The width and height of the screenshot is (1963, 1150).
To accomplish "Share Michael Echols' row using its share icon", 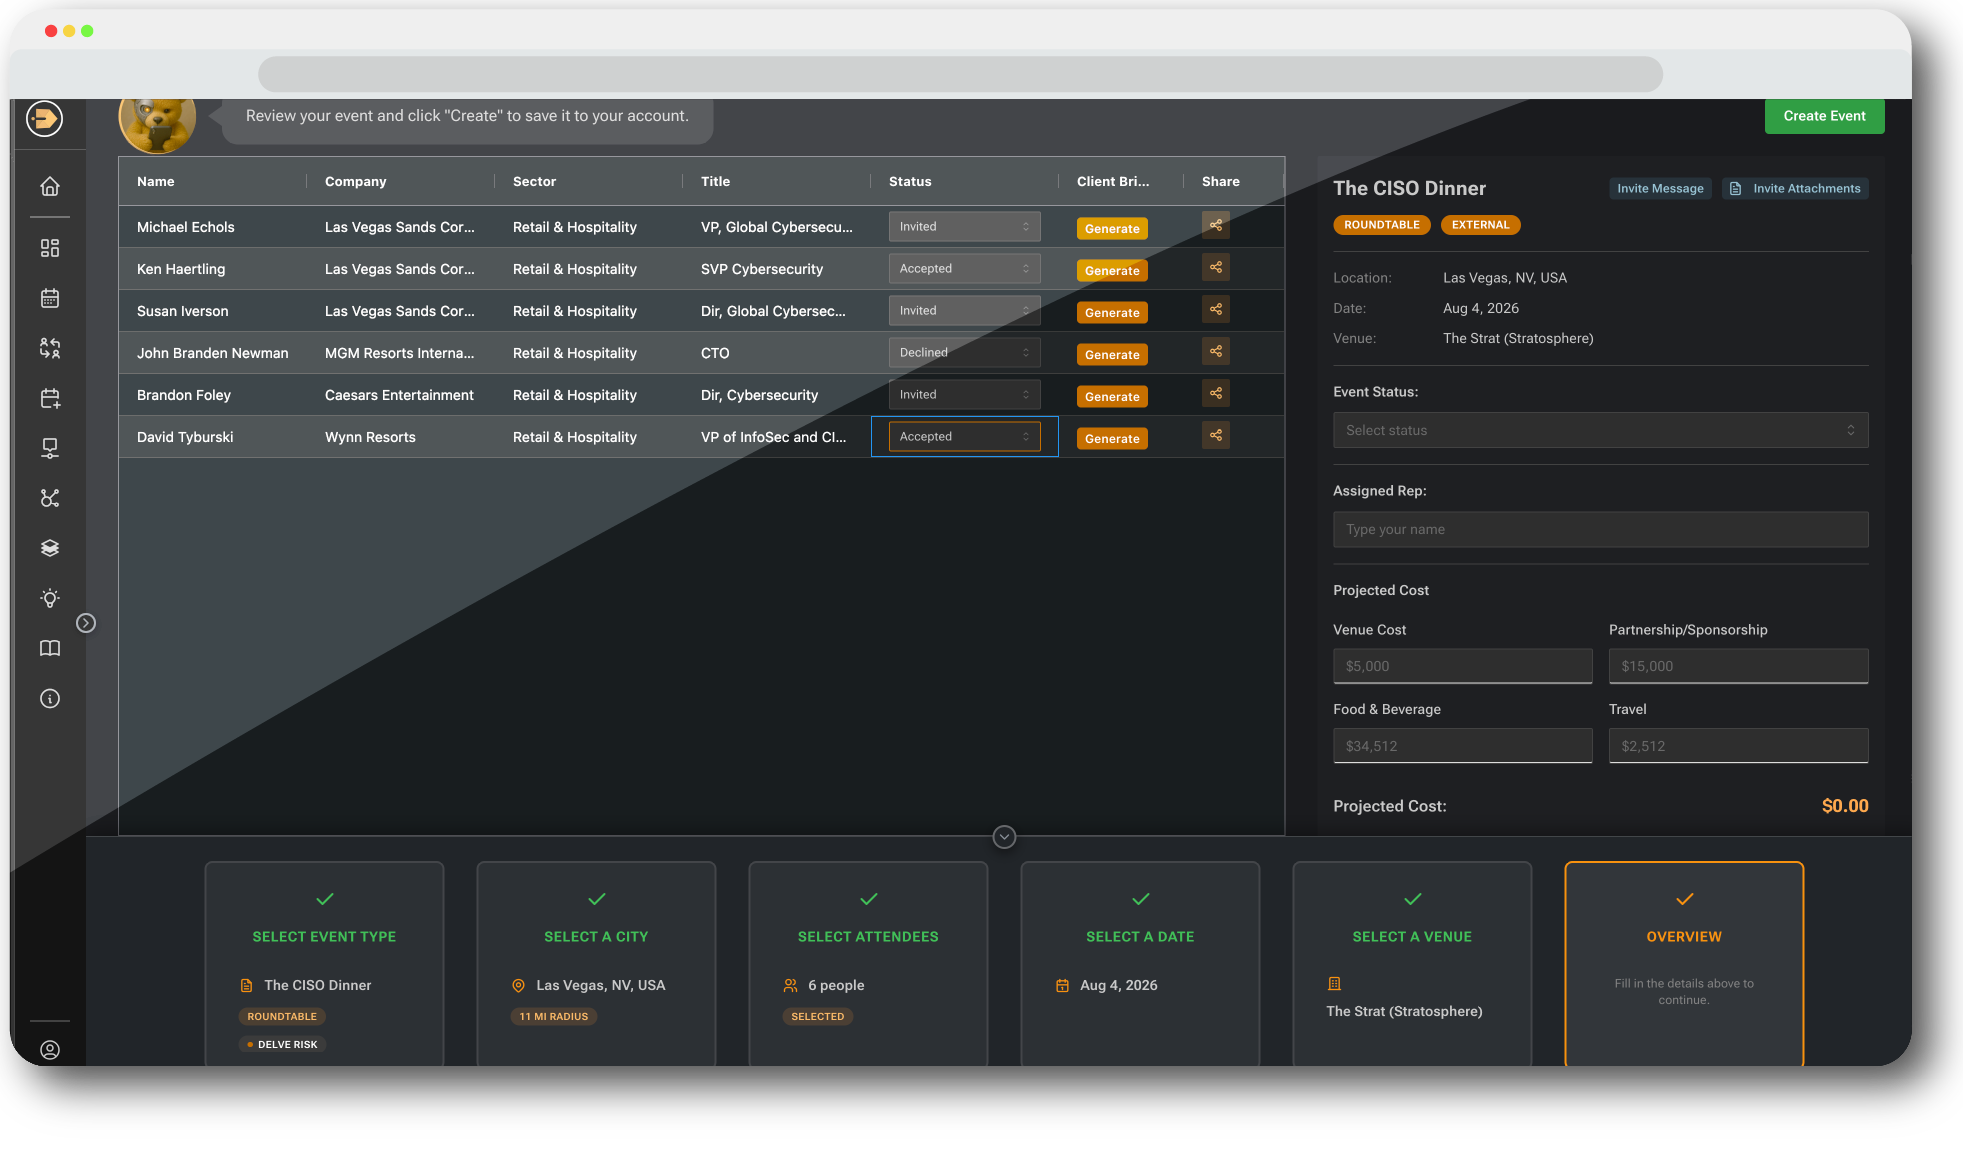I will 1215,226.
